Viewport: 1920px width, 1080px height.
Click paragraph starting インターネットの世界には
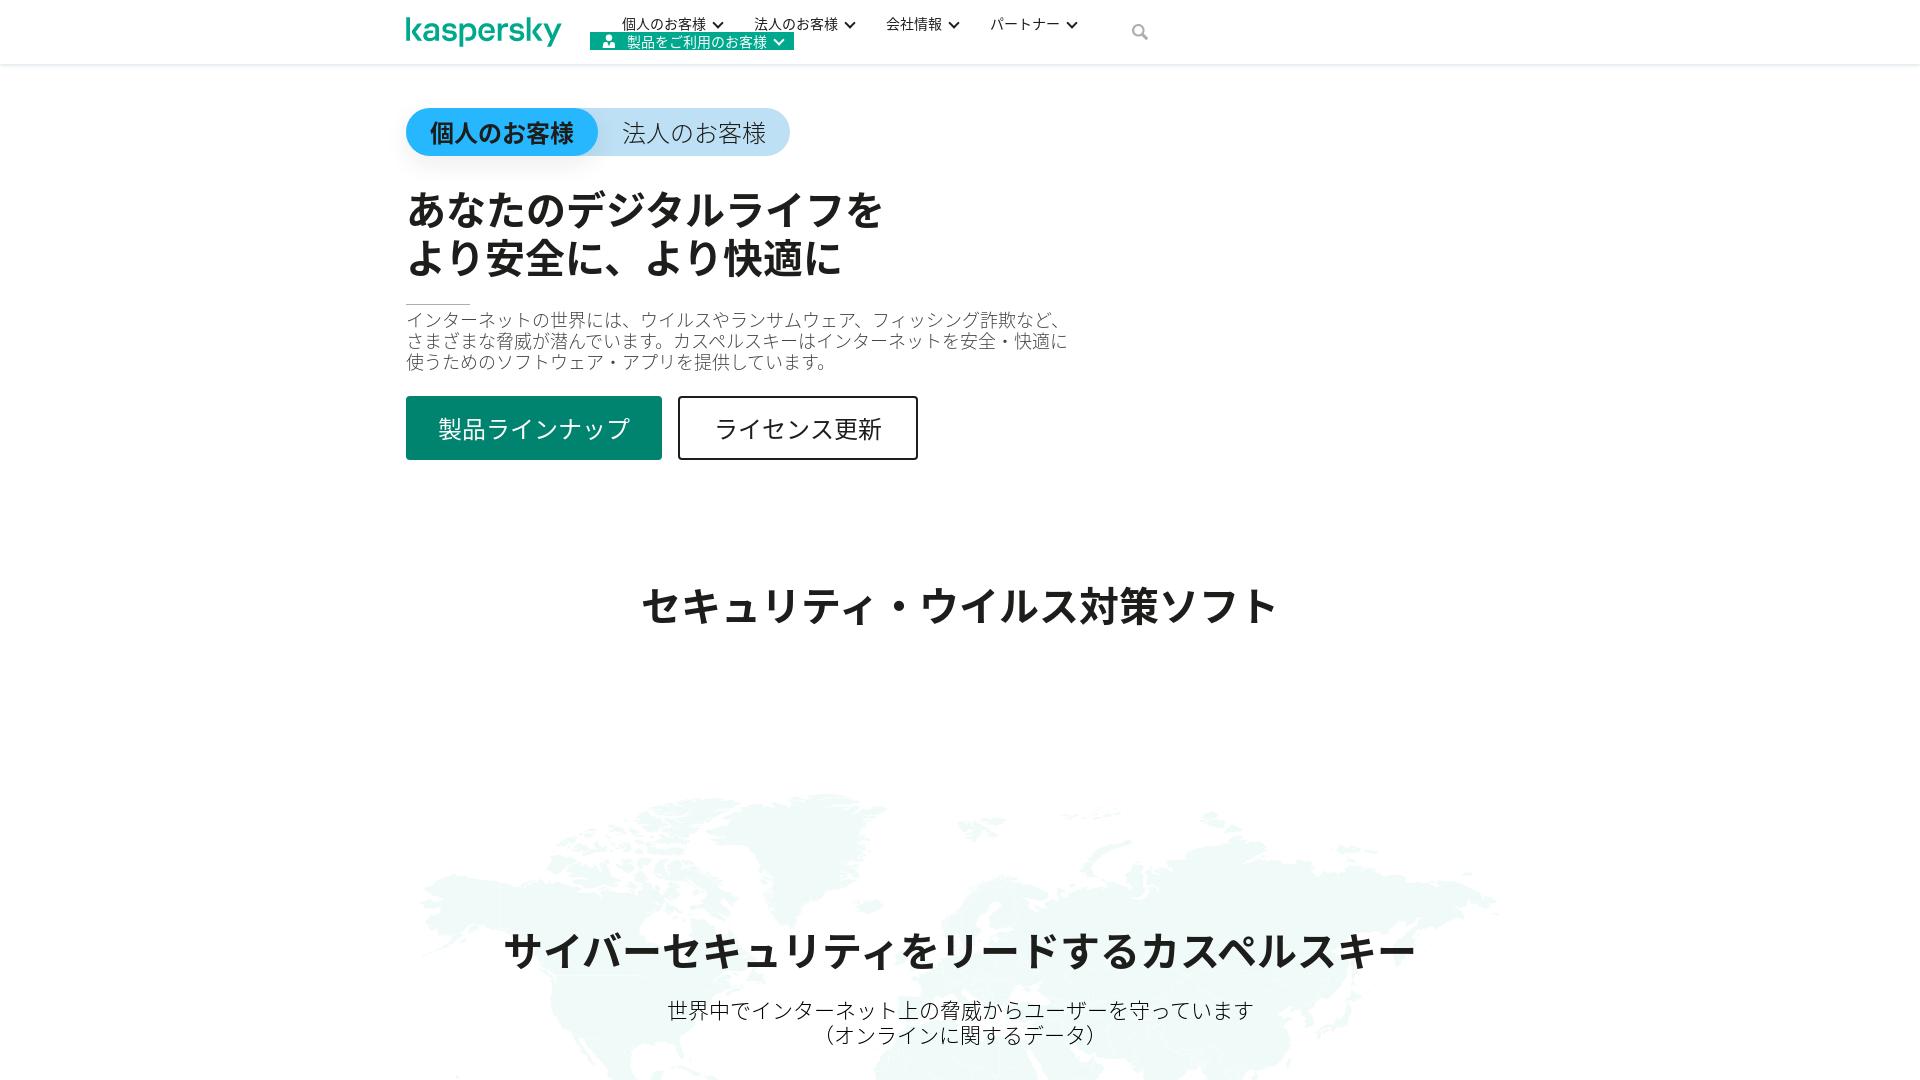tap(737, 341)
